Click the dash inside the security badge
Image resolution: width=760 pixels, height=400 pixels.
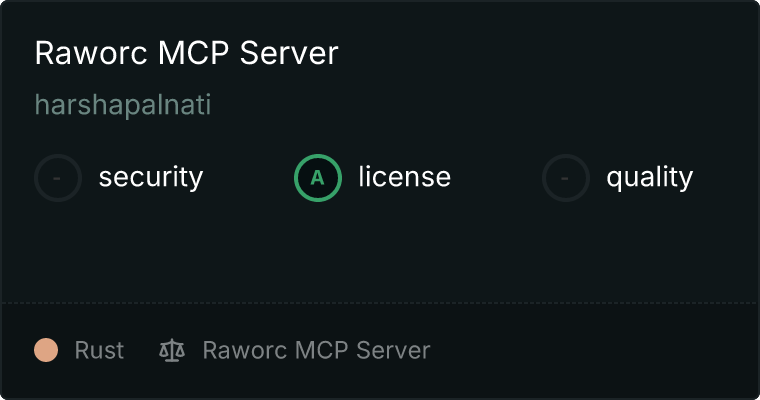[x=57, y=178]
